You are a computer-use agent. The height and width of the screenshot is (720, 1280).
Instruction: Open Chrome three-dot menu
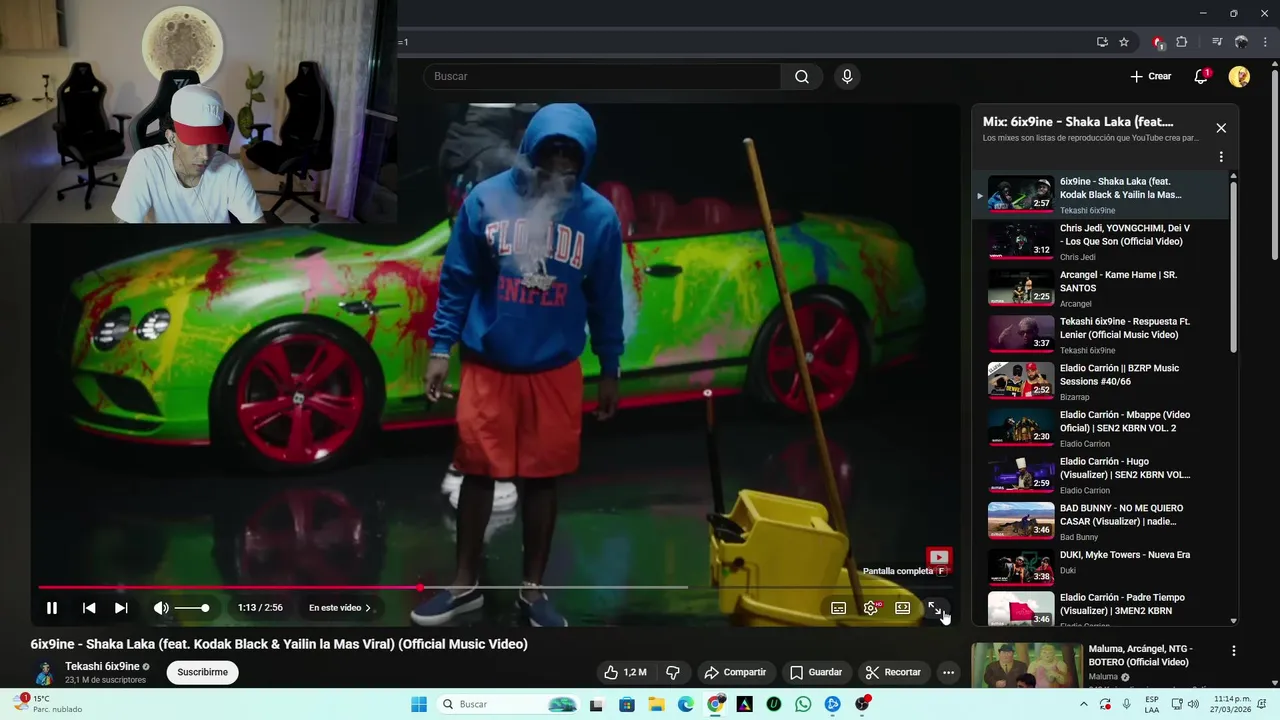tap(1265, 42)
